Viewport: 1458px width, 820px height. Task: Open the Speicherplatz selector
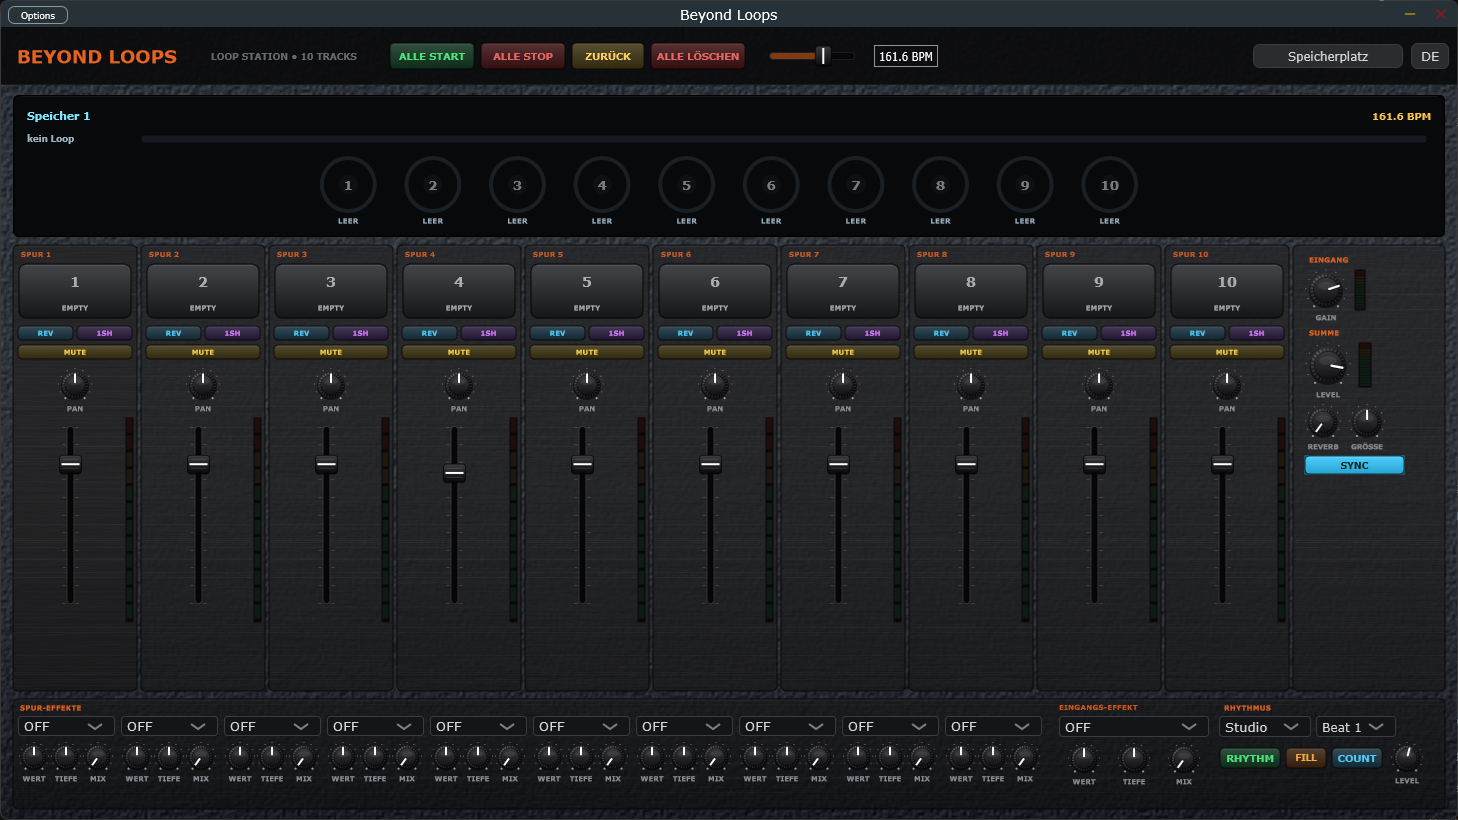pyautogui.click(x=1328, y=56)
